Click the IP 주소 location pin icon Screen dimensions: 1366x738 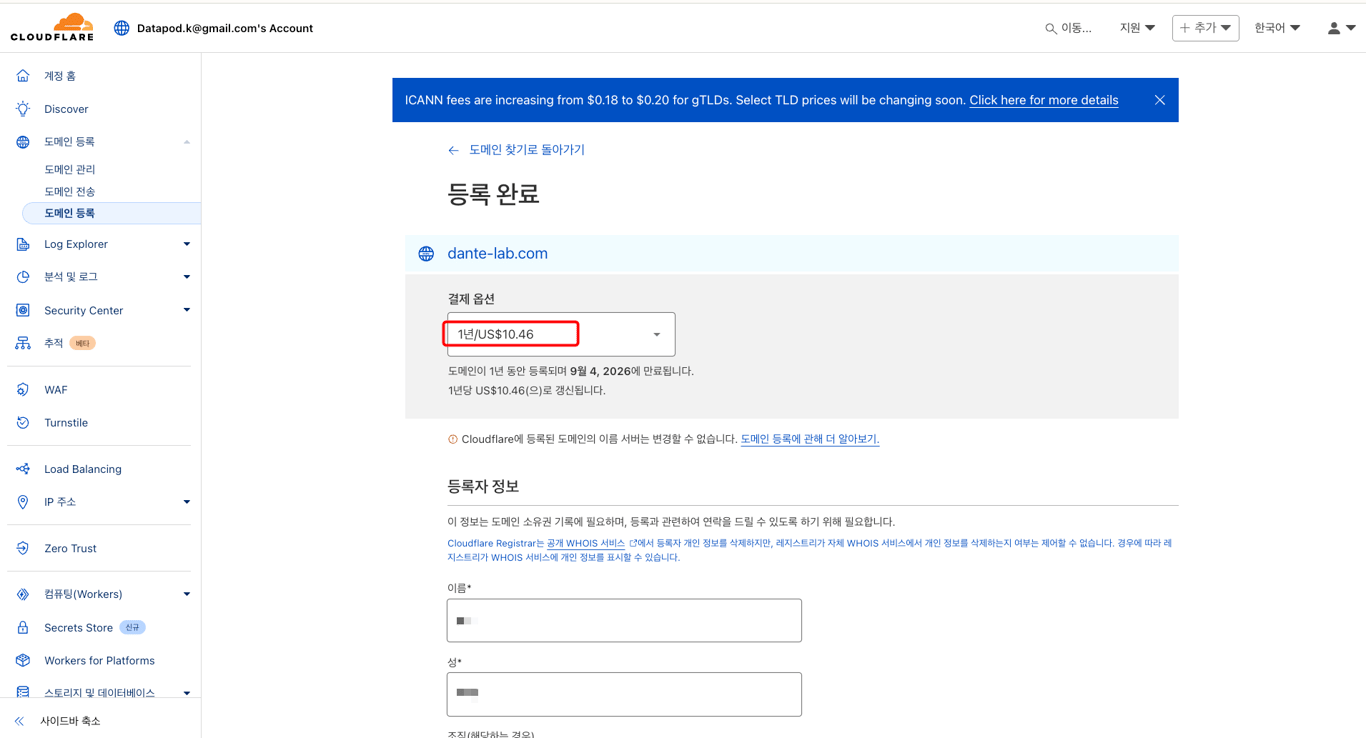point(23,502)
